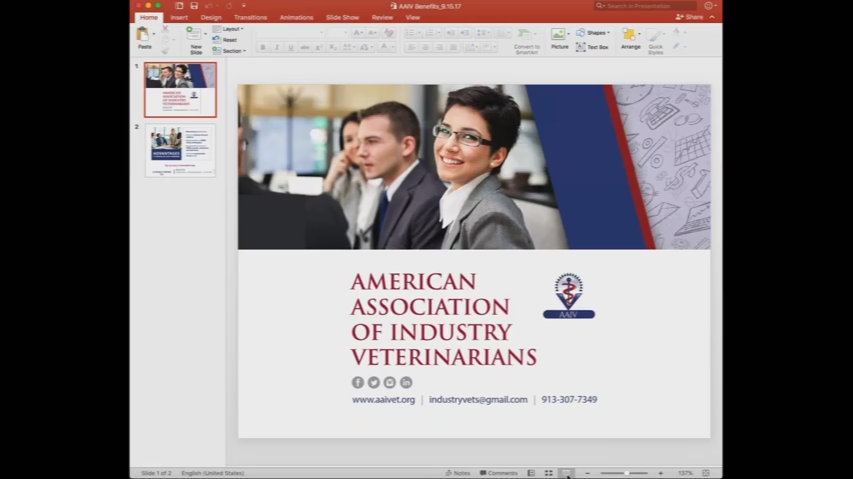The image size is (853, 479).
Task: Click zoom in plus button
Action: (660, 473)
